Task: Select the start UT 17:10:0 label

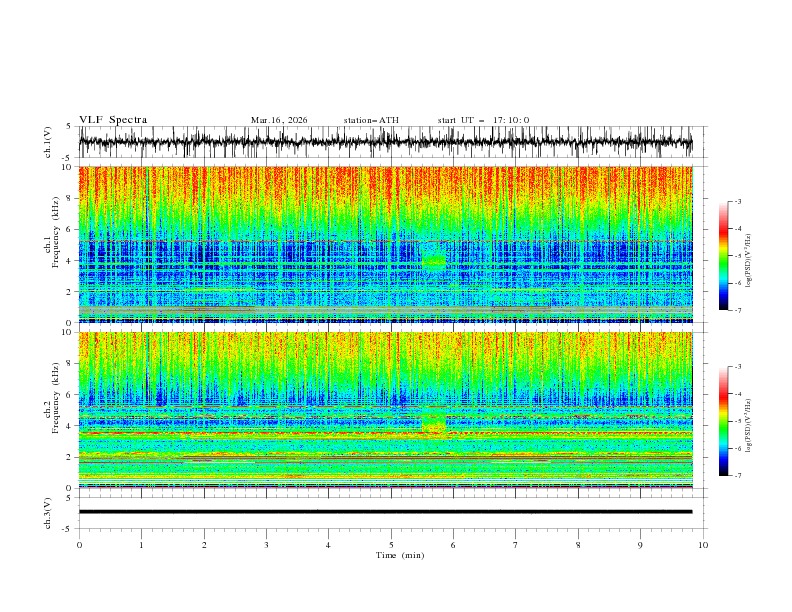Action: pos(483,120)
